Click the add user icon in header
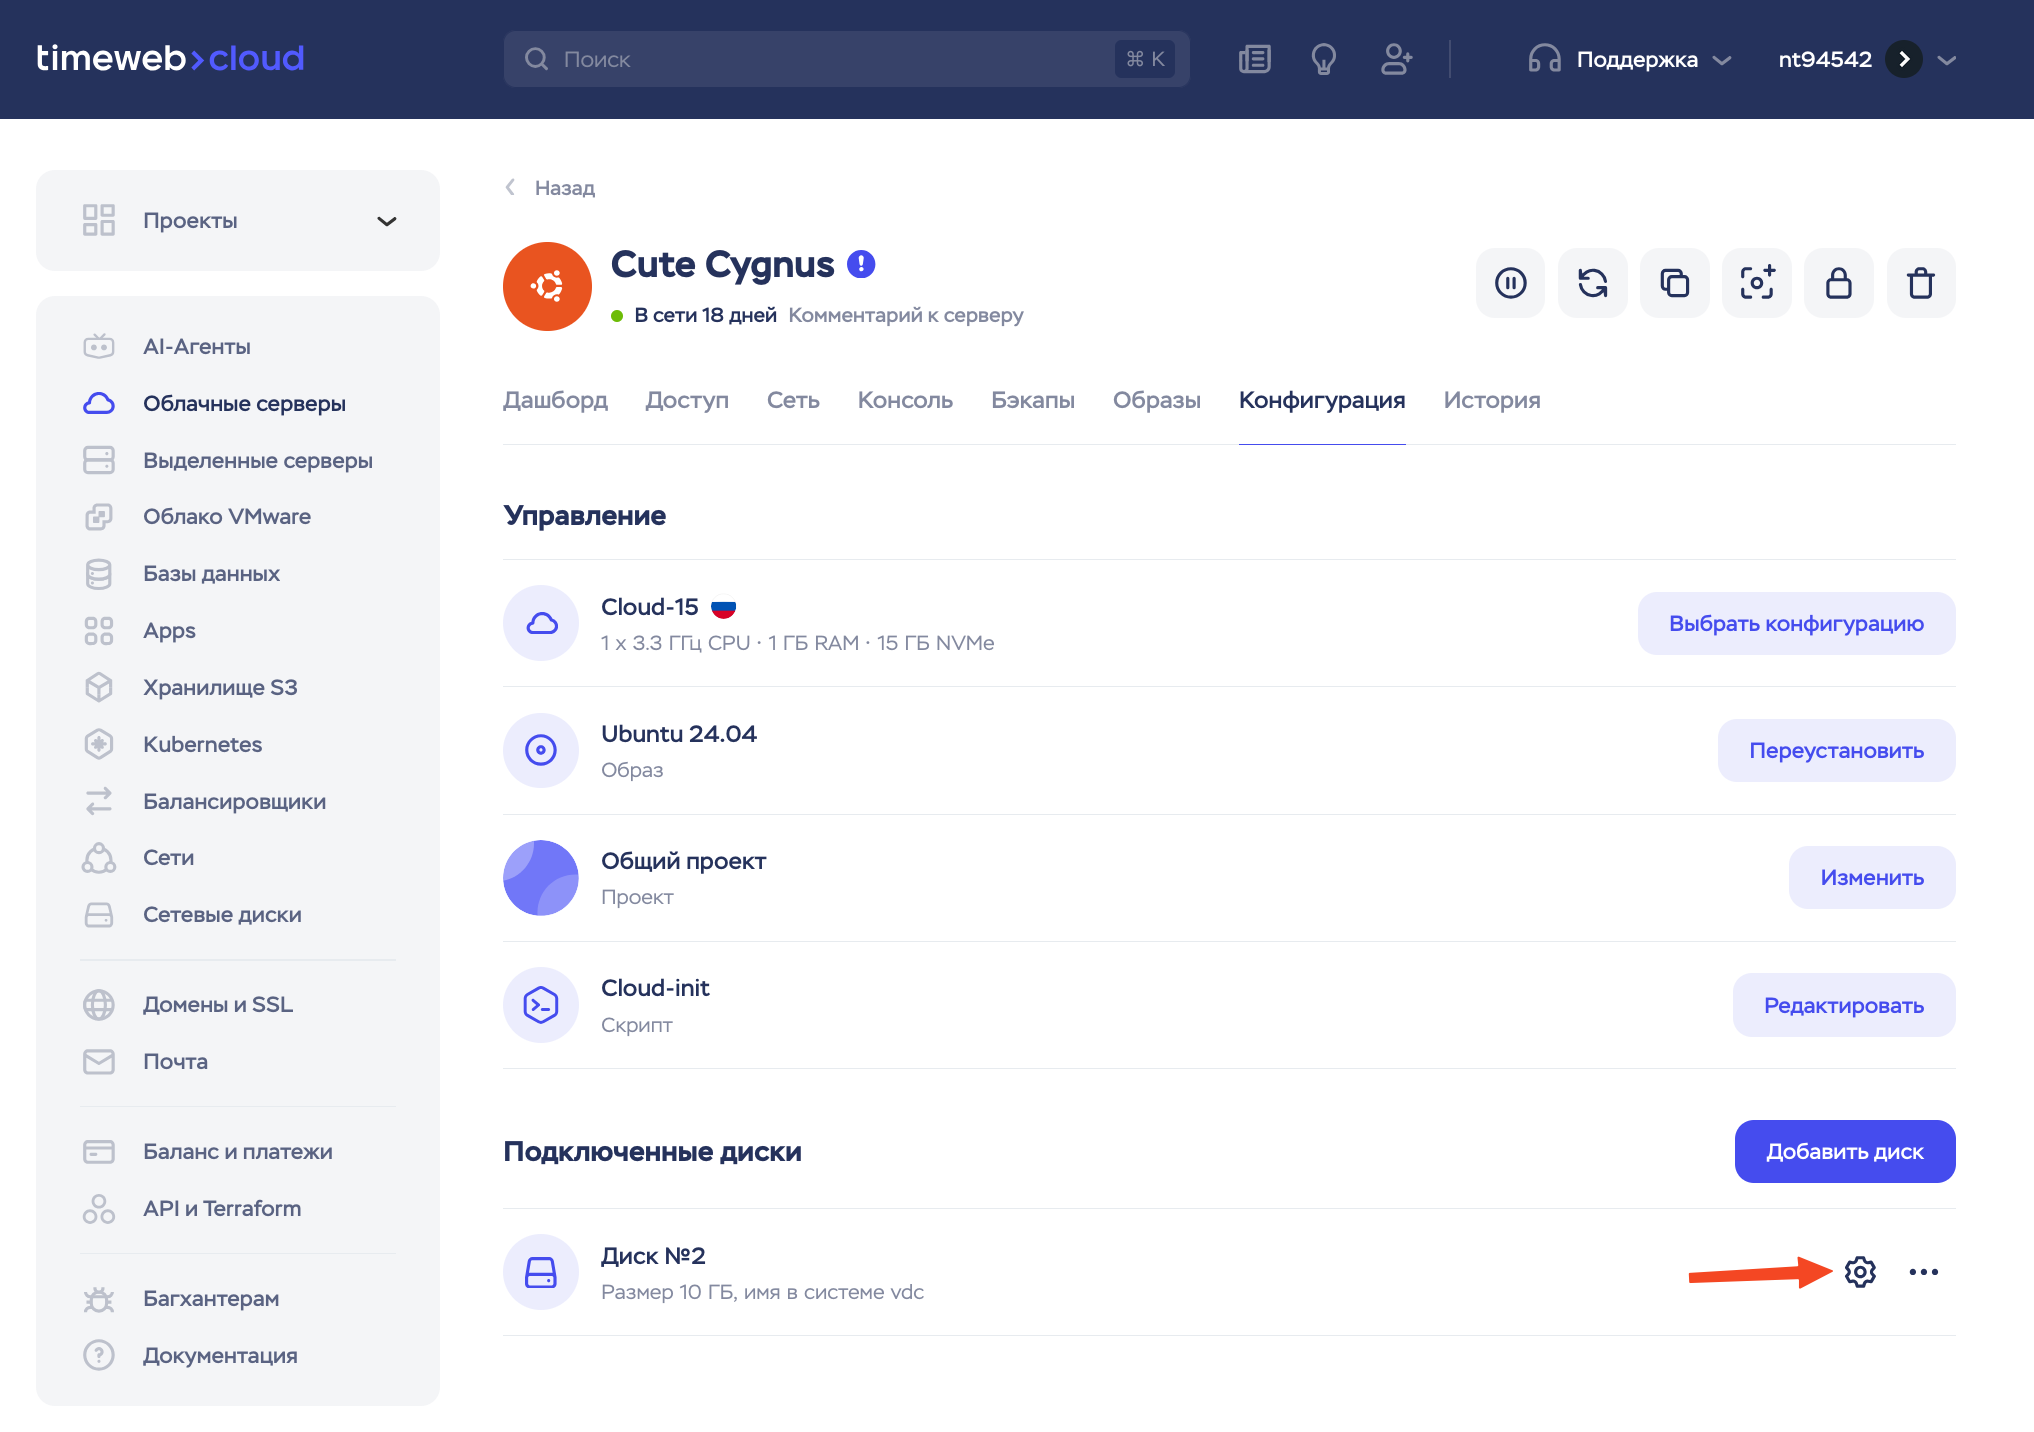The height and width of the screenshot is (1432, 2034). click(1396, 59)
